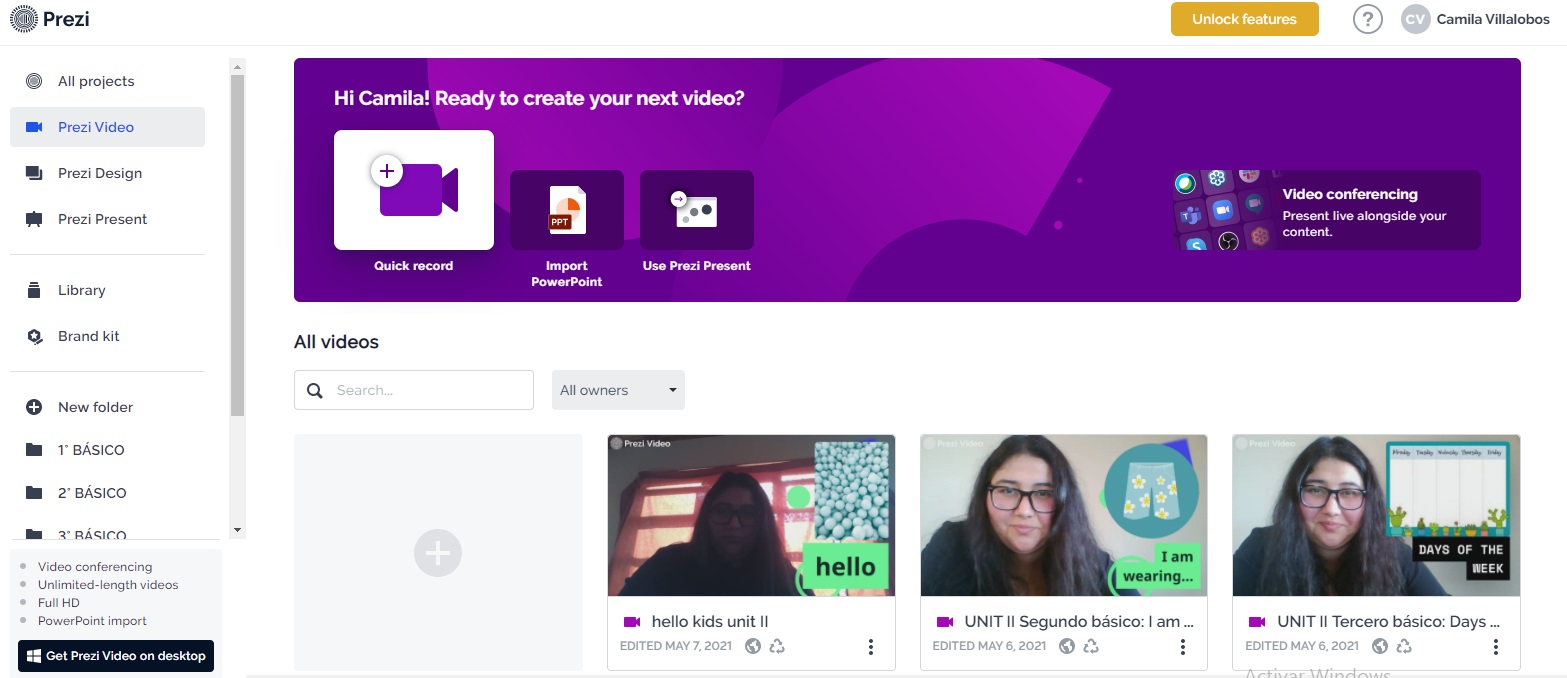Click the Use Prezi Present label
Viewport: 1567px width, 678px height.
pyautogui.click(x=697, y=266)
